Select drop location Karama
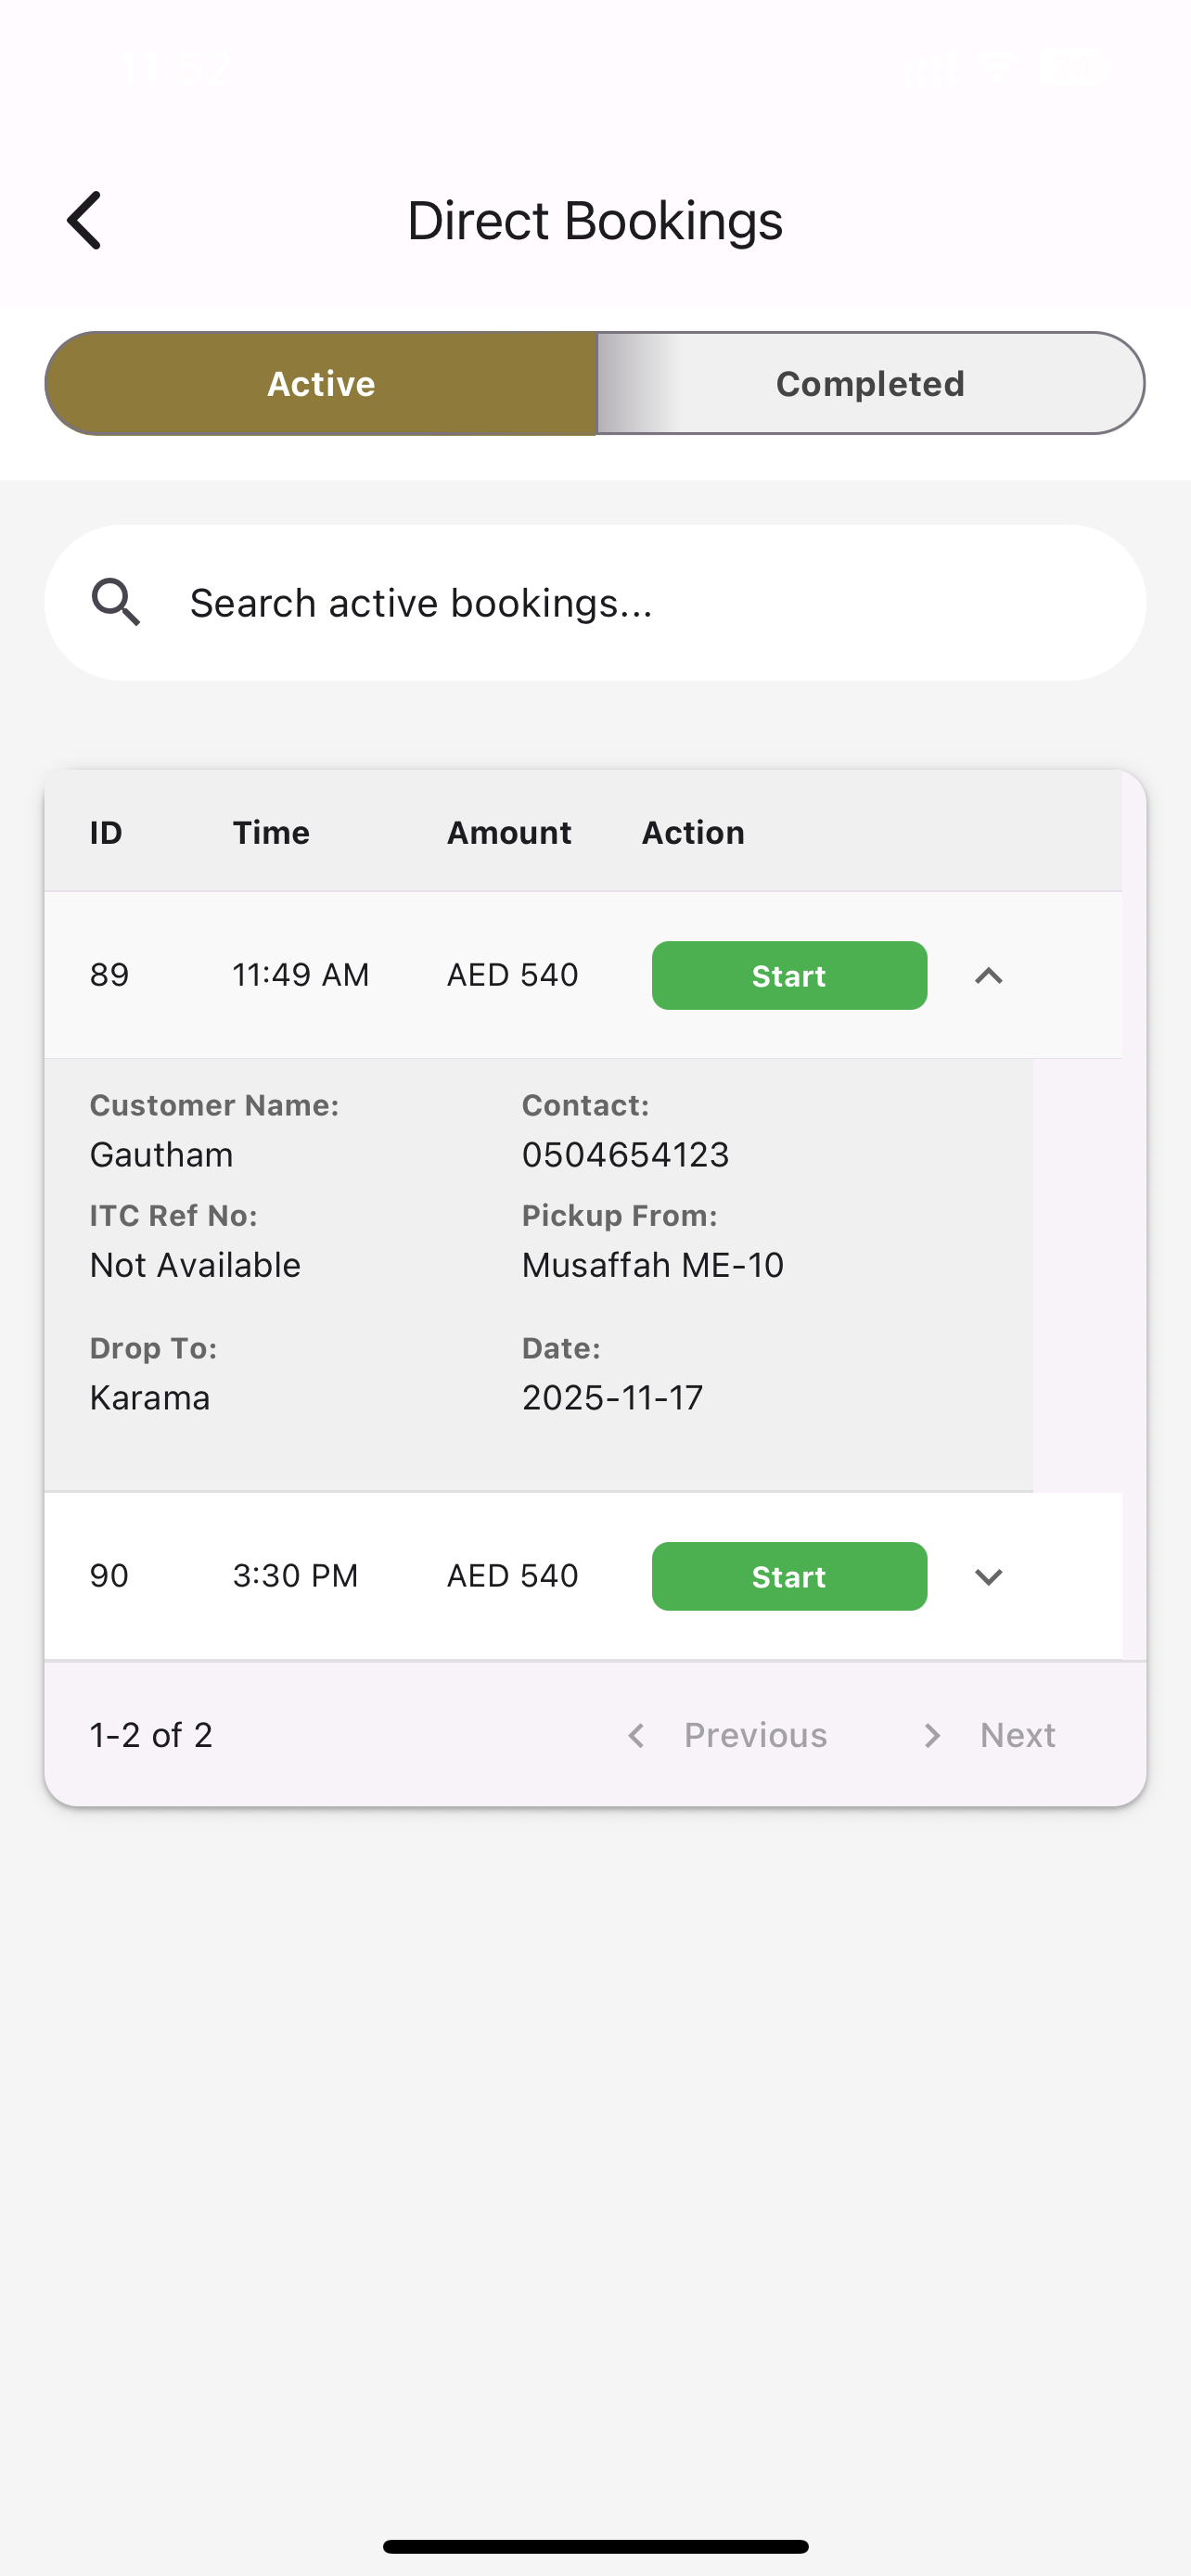This screenshot has height=2576, width=1191. (x=150, y=1397)
